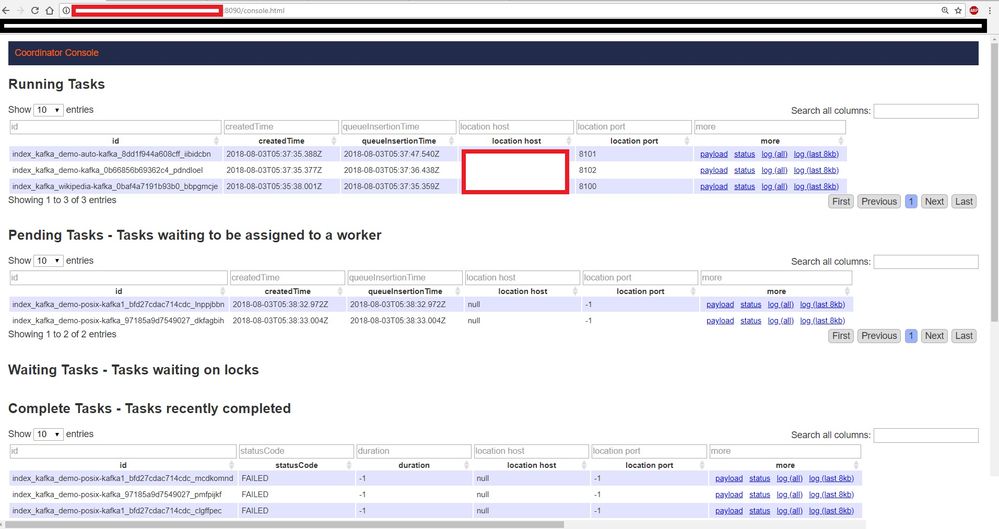
Task: Click statusCode filter field in Complete Tasks
Action: pyautogui.click(x=296, y=451)
